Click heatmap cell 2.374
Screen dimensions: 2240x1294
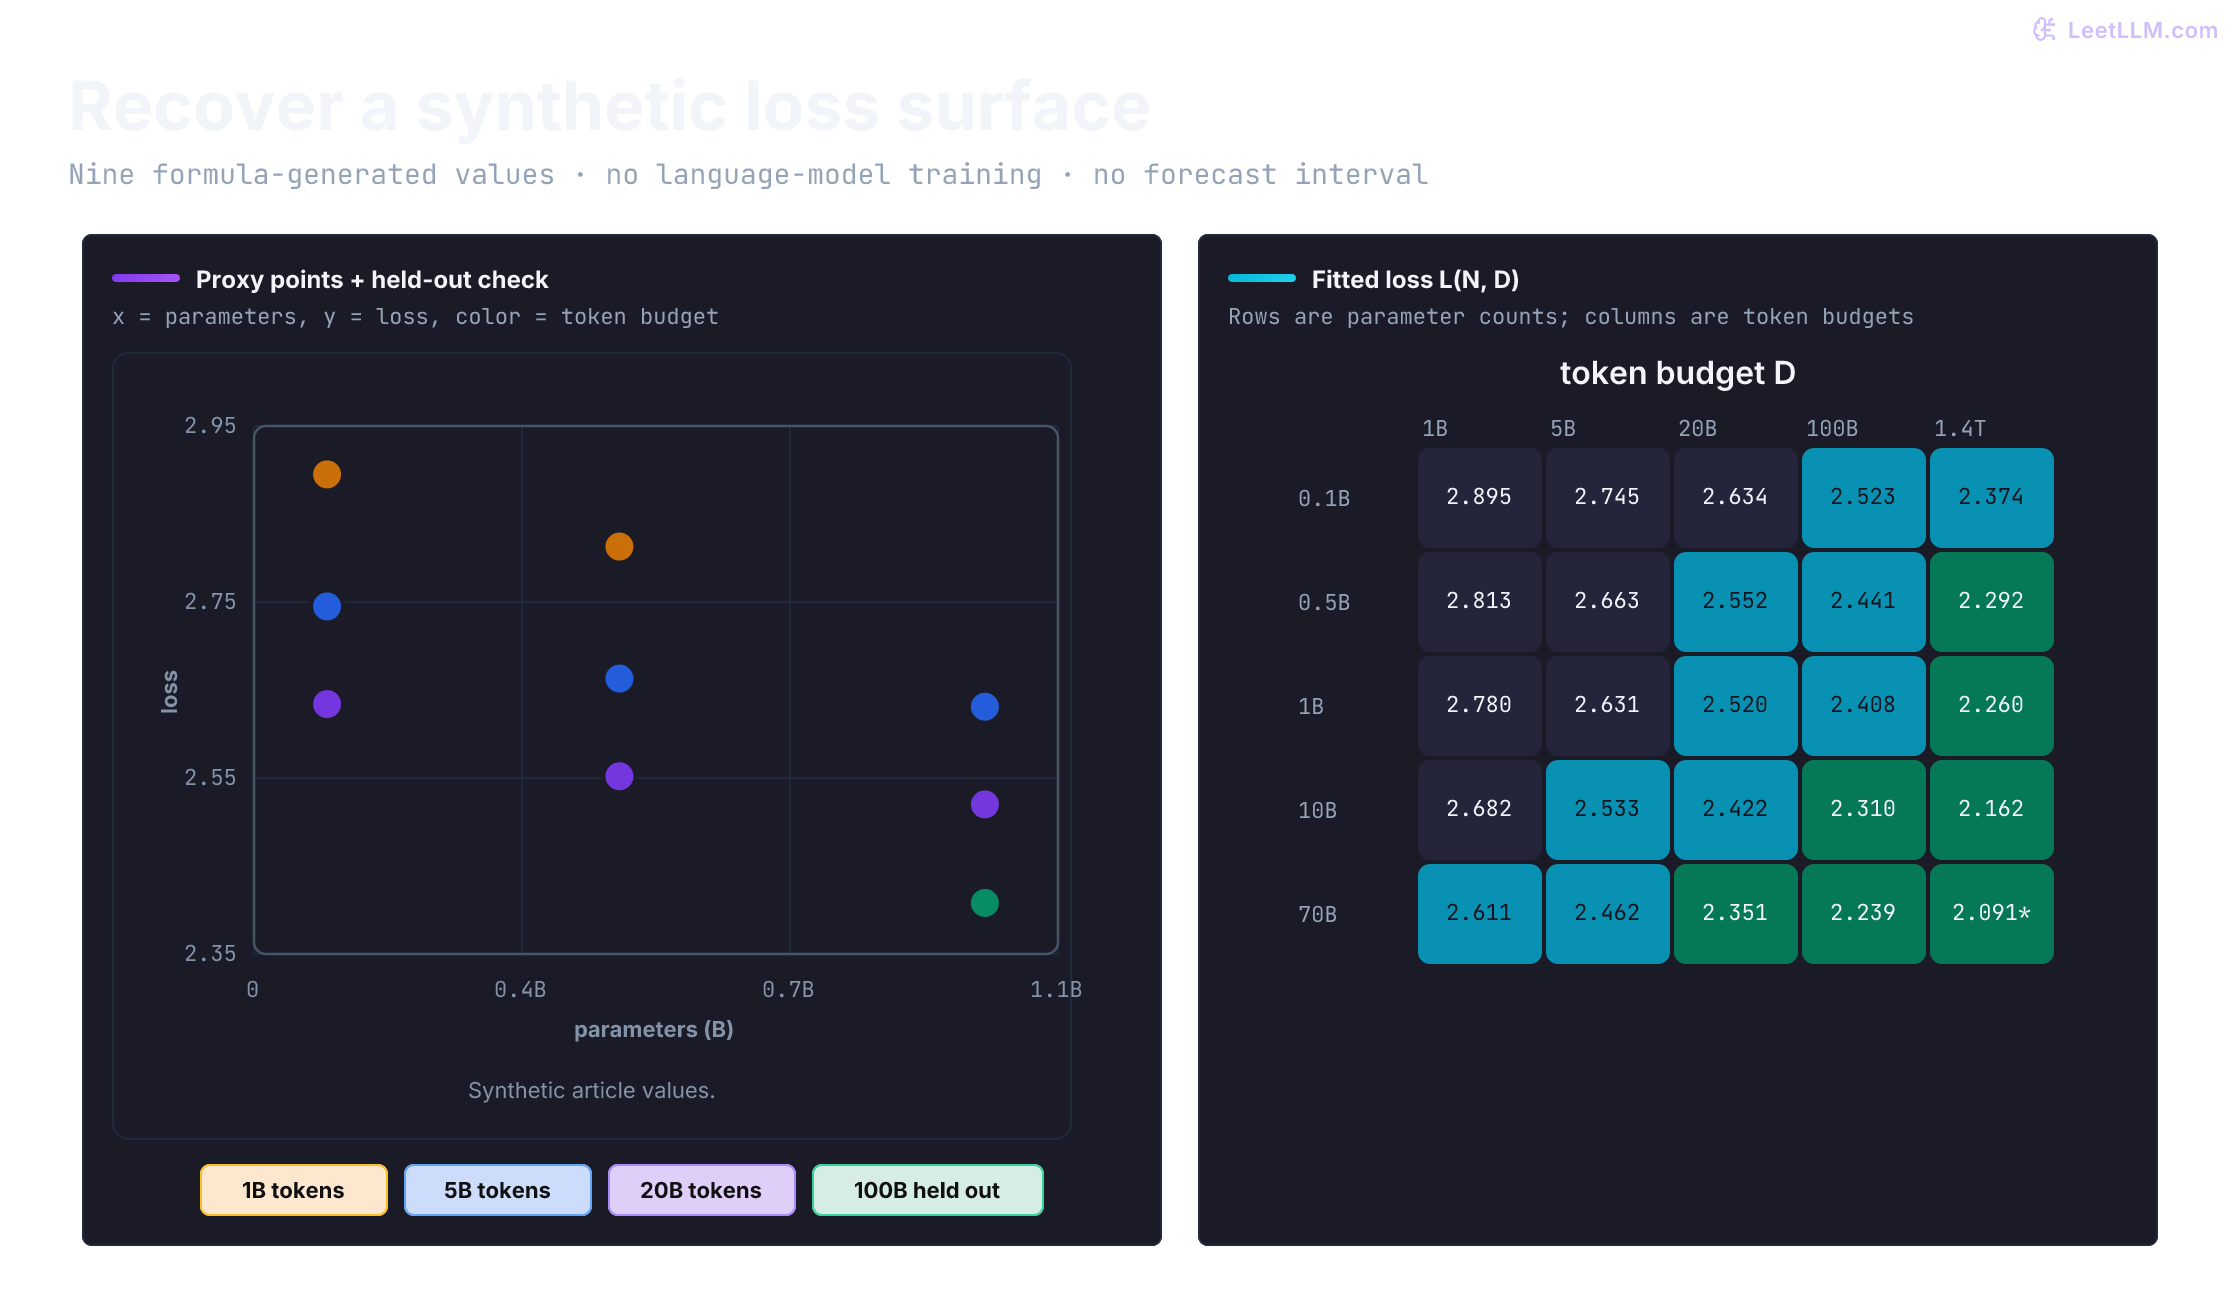1992,498
